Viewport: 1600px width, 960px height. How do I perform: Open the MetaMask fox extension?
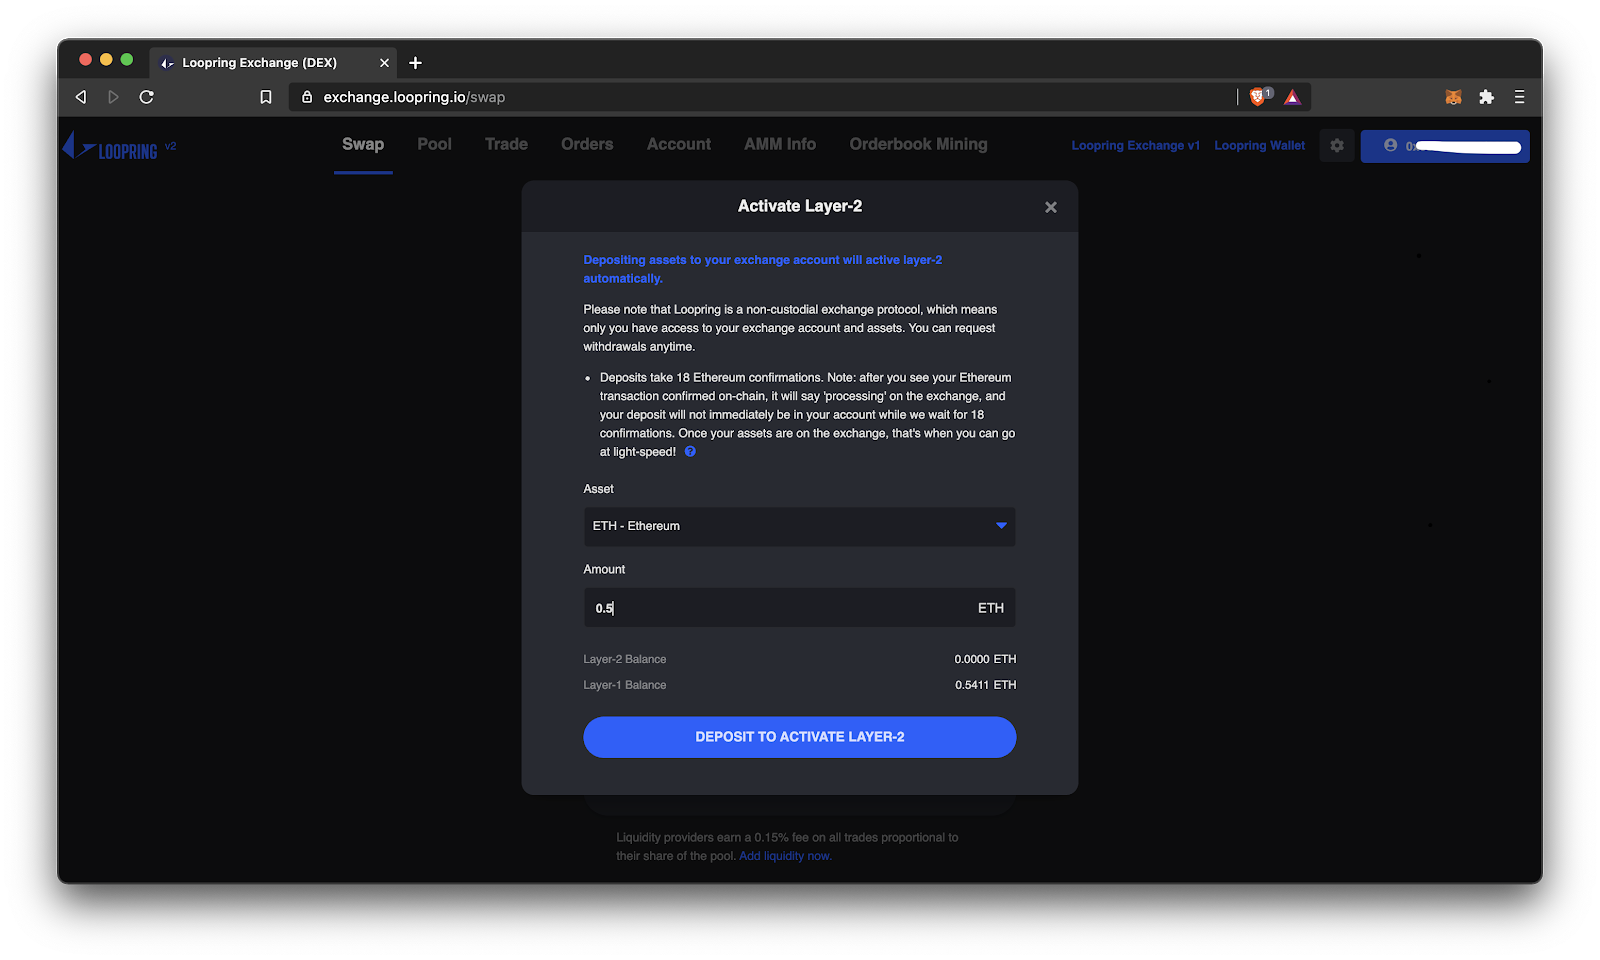tap(1453, 97)
